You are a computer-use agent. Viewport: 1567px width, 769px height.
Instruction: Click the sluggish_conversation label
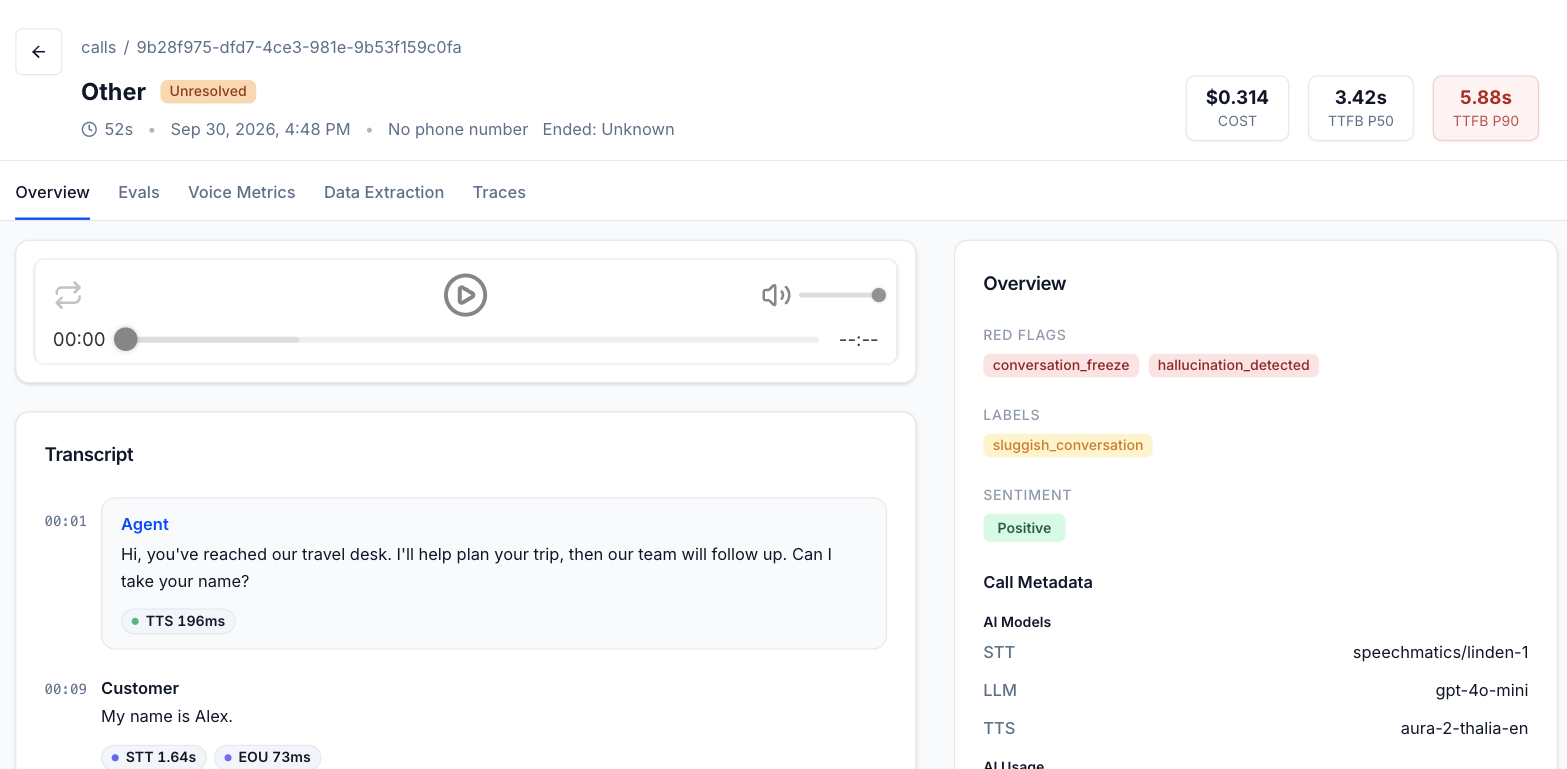click(x=1068, y=445)
